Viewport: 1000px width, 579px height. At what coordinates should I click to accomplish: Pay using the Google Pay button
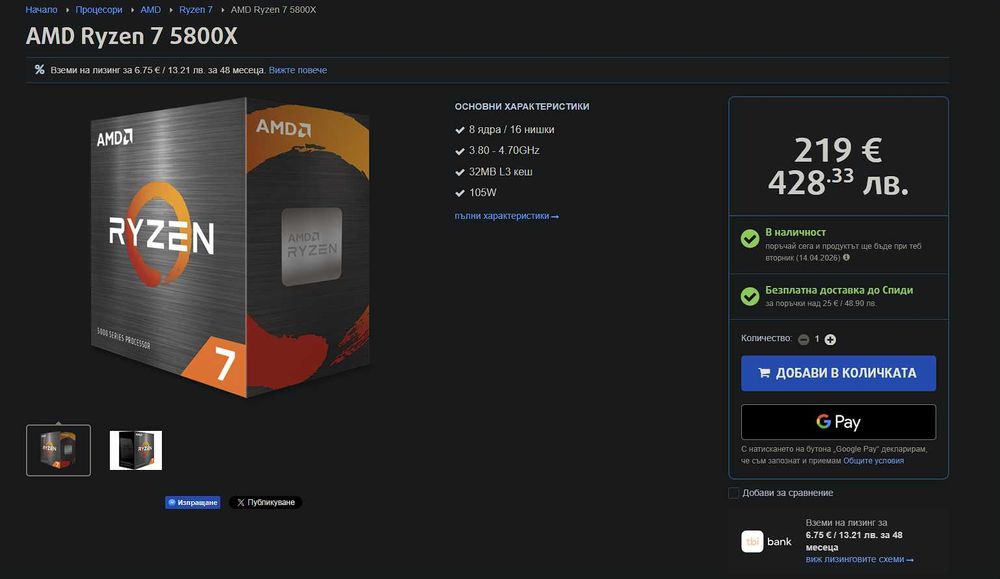coord(838,421)
